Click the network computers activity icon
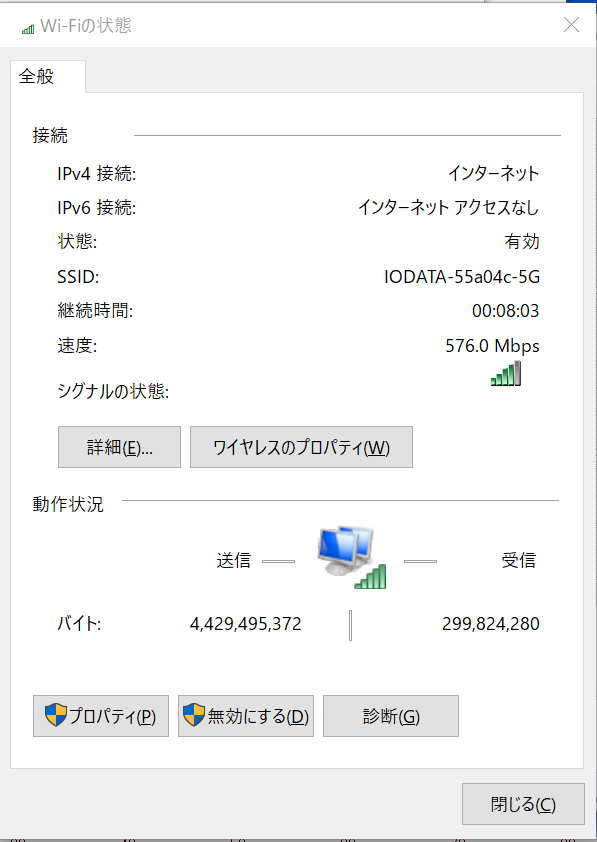597x842 pixels. click(352, 557)
